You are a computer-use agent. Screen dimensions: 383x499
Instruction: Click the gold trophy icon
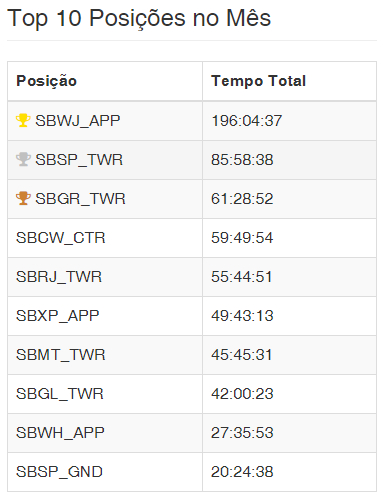23,120
